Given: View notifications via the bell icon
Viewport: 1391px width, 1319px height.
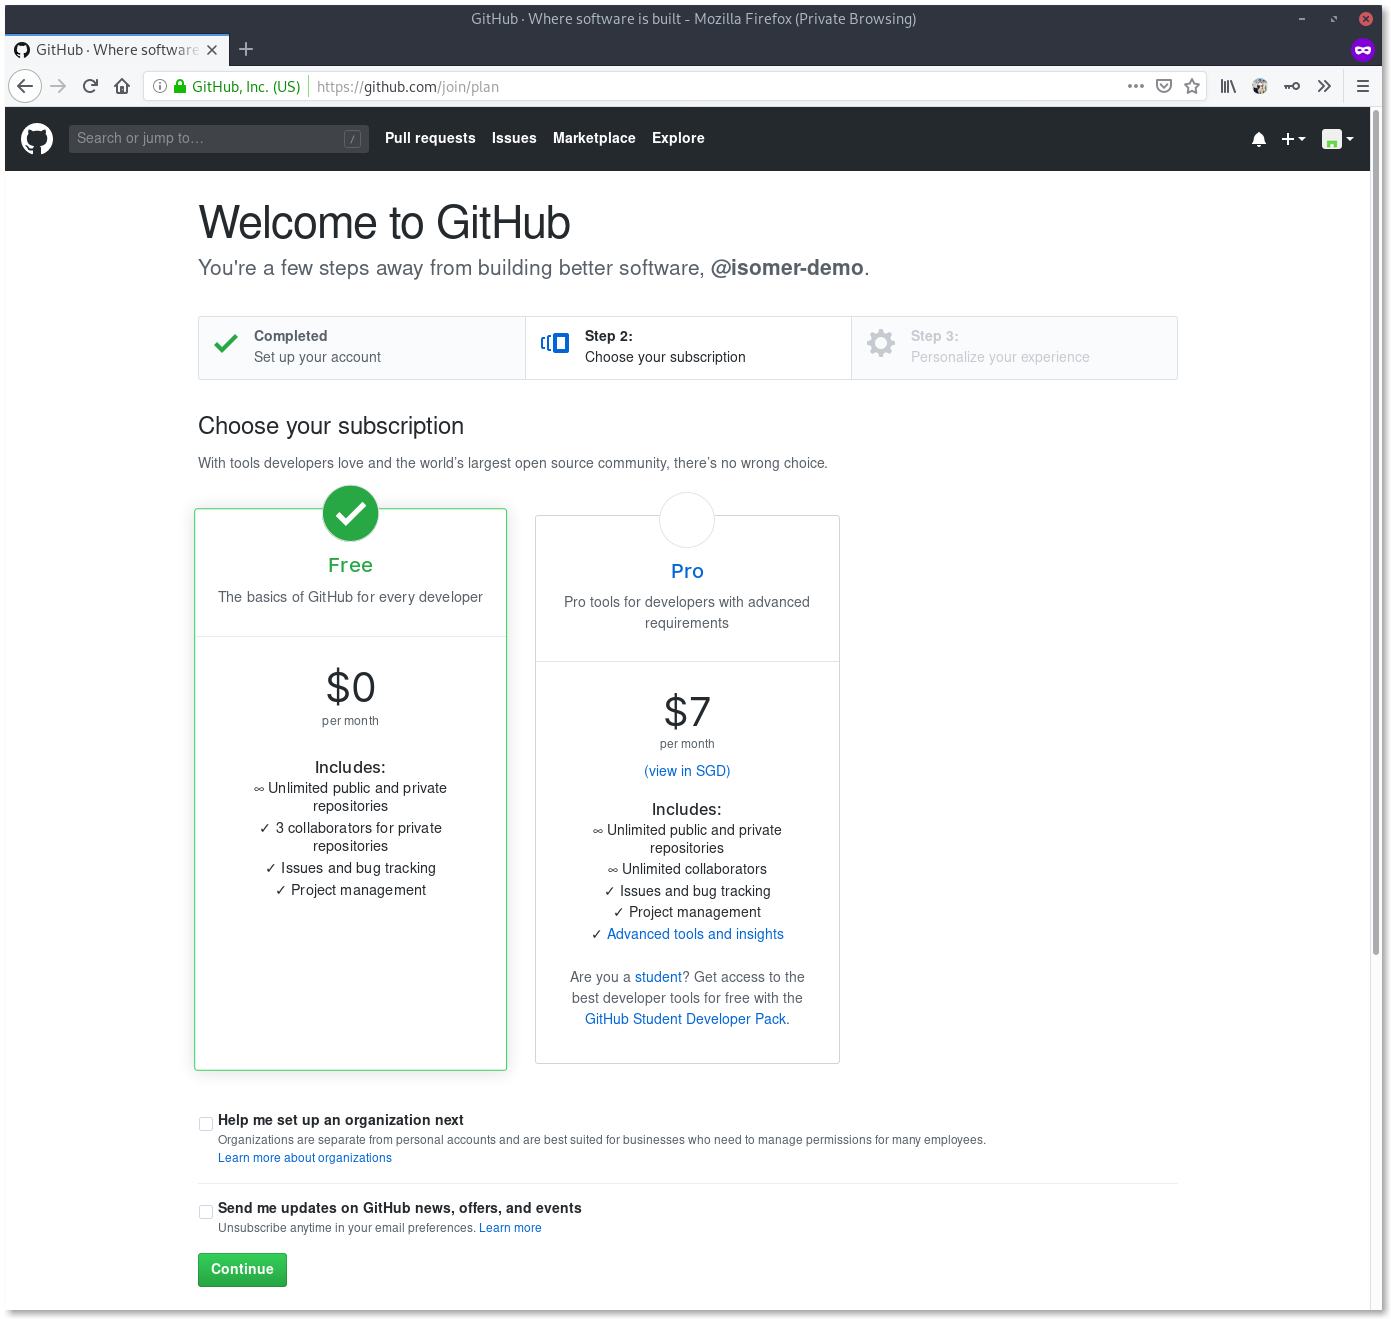Looking at the screenshot, I should click(x=1259, y=139).
